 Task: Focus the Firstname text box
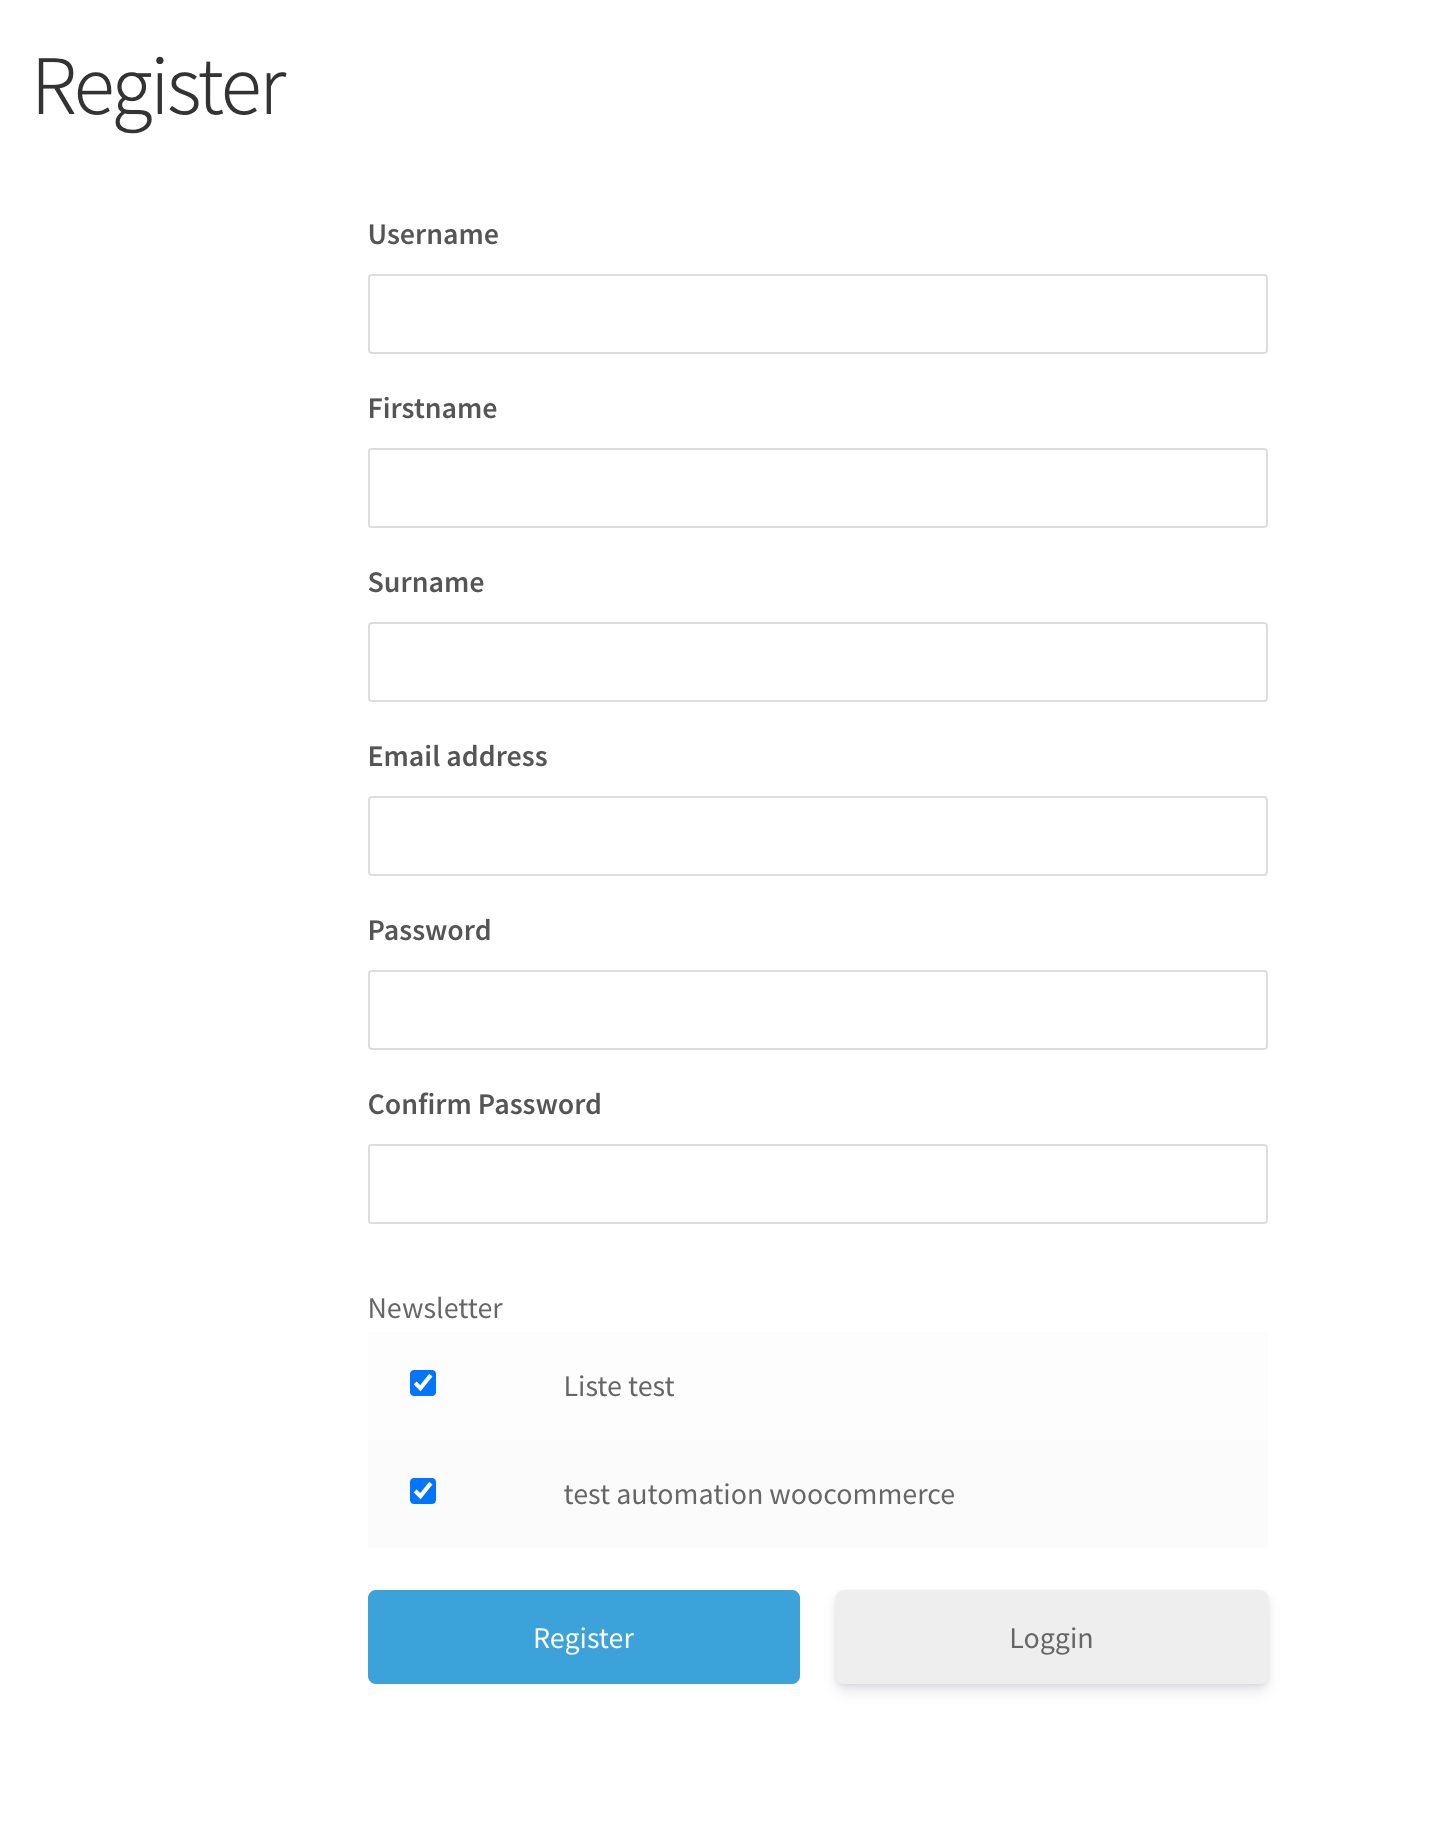[817, 488]
